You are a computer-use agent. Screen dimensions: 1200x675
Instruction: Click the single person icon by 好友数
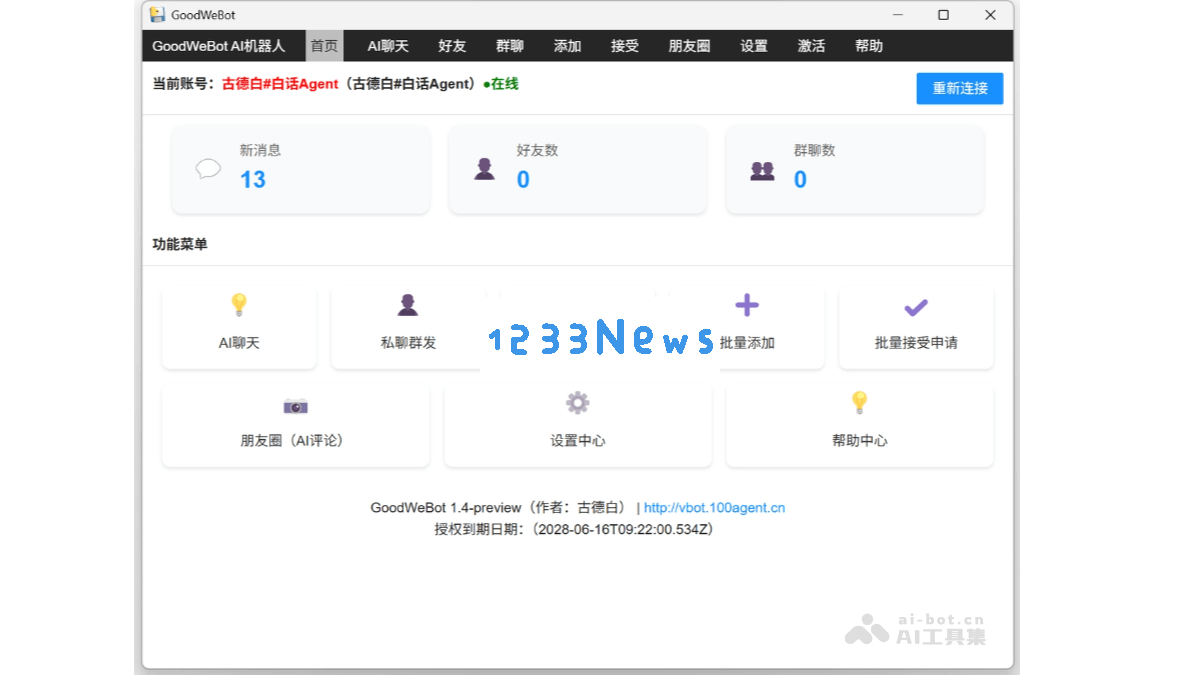[485, 169]
